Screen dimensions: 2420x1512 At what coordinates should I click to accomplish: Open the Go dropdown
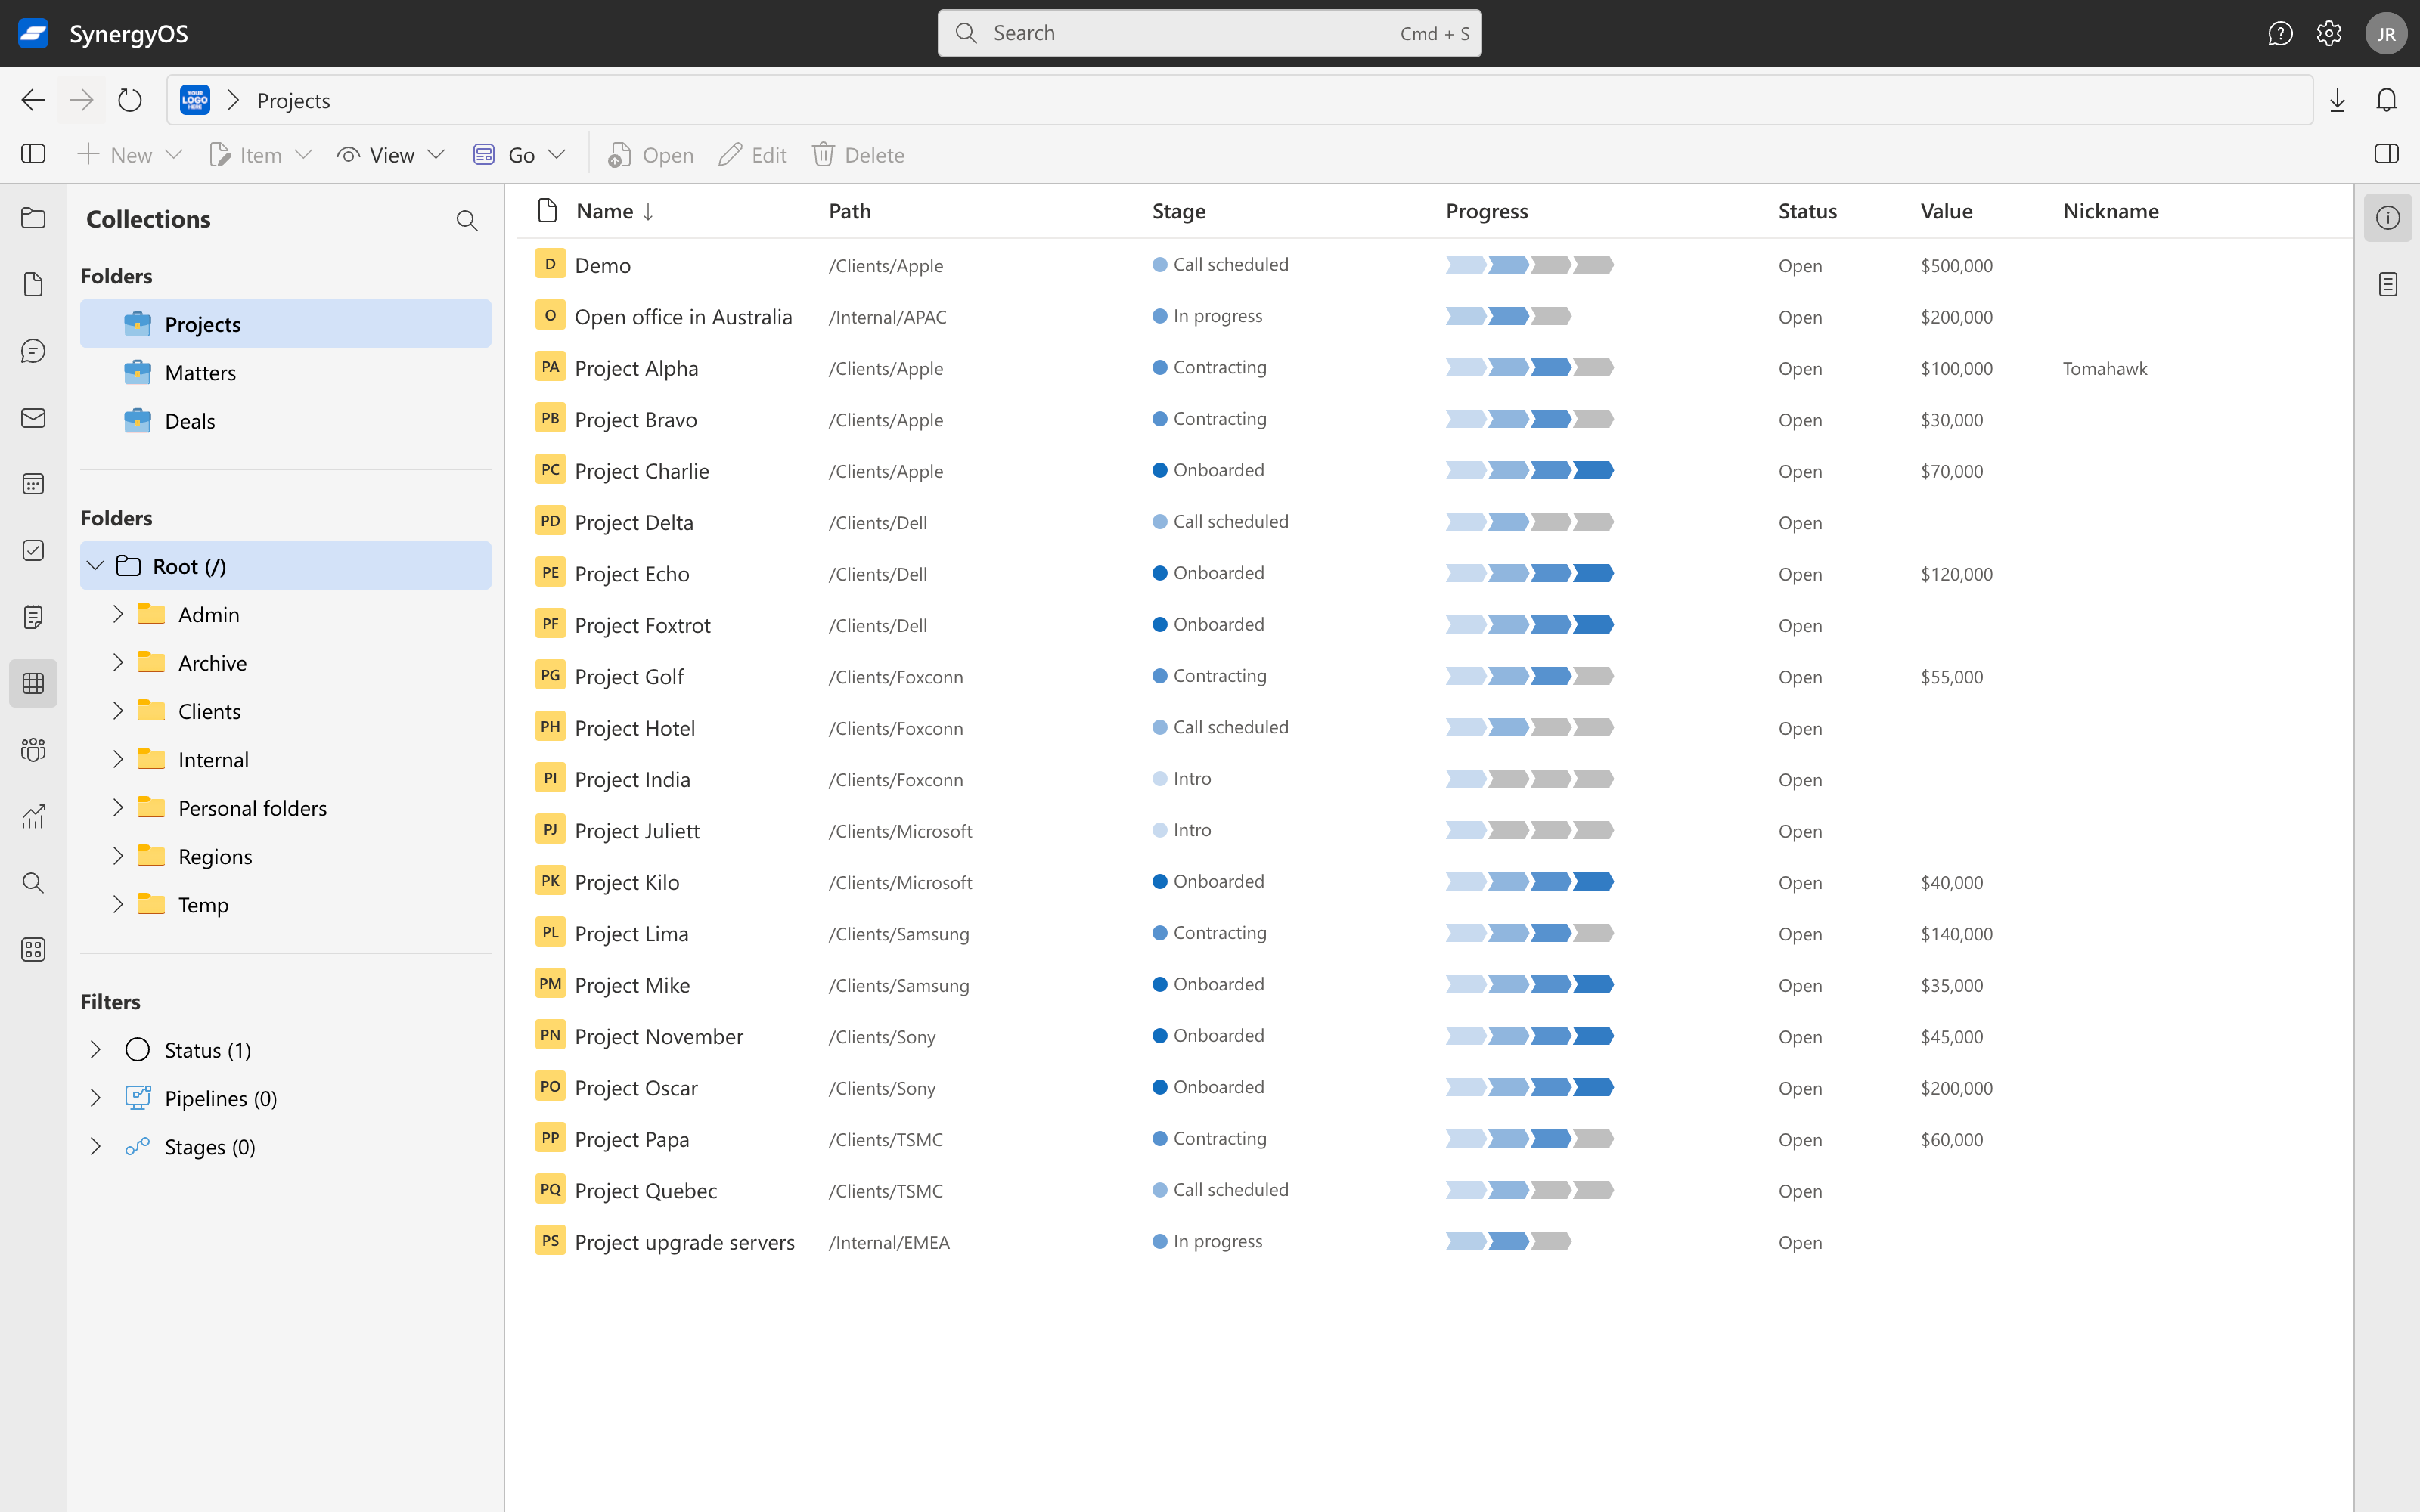point(520,155)
